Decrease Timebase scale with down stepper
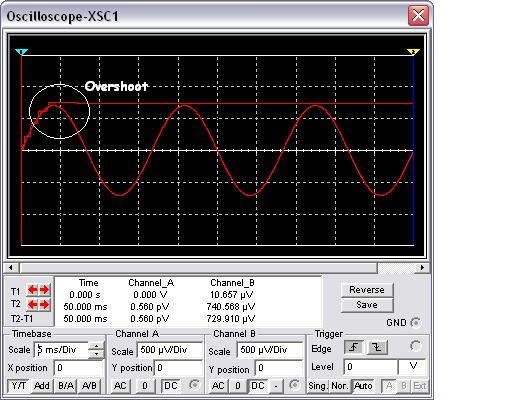The image size is (512, 400). pos(96,354)
